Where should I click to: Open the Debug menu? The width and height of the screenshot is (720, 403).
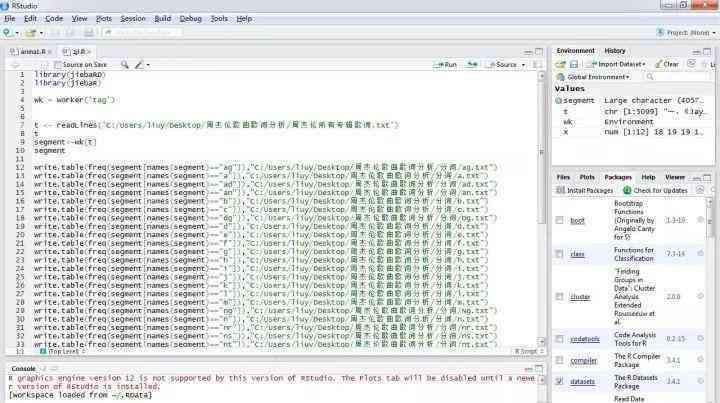click(191, 18)
